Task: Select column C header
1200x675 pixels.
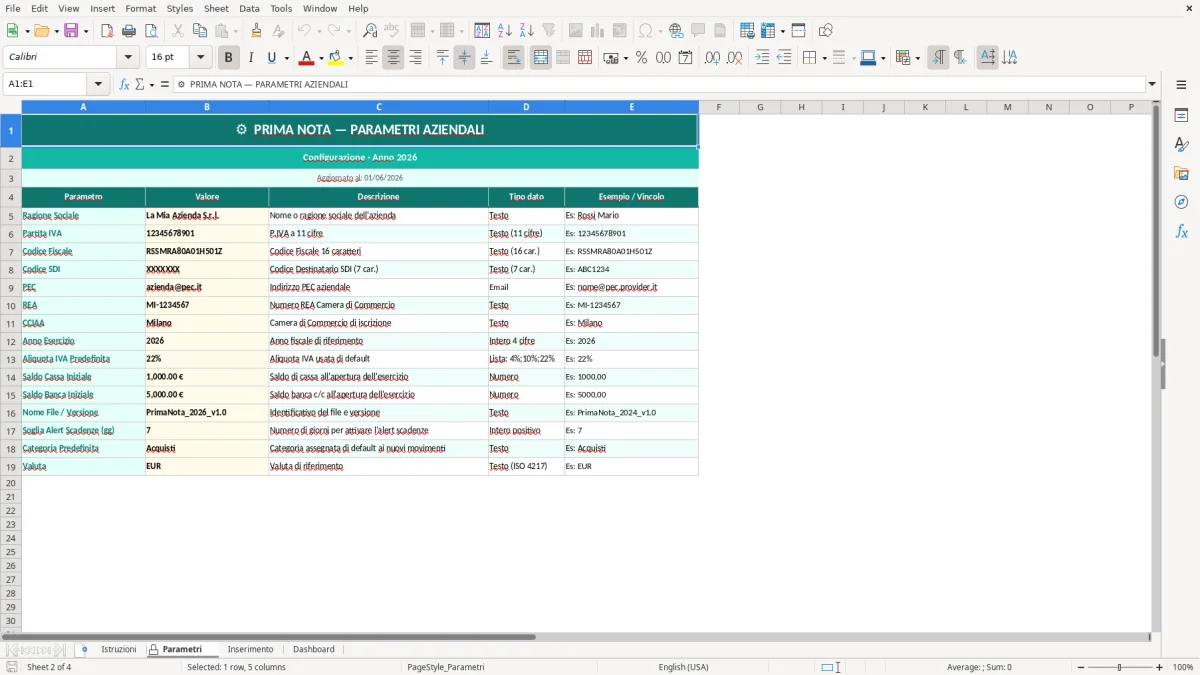Action: pyautogui.click(x=379, y=107)
